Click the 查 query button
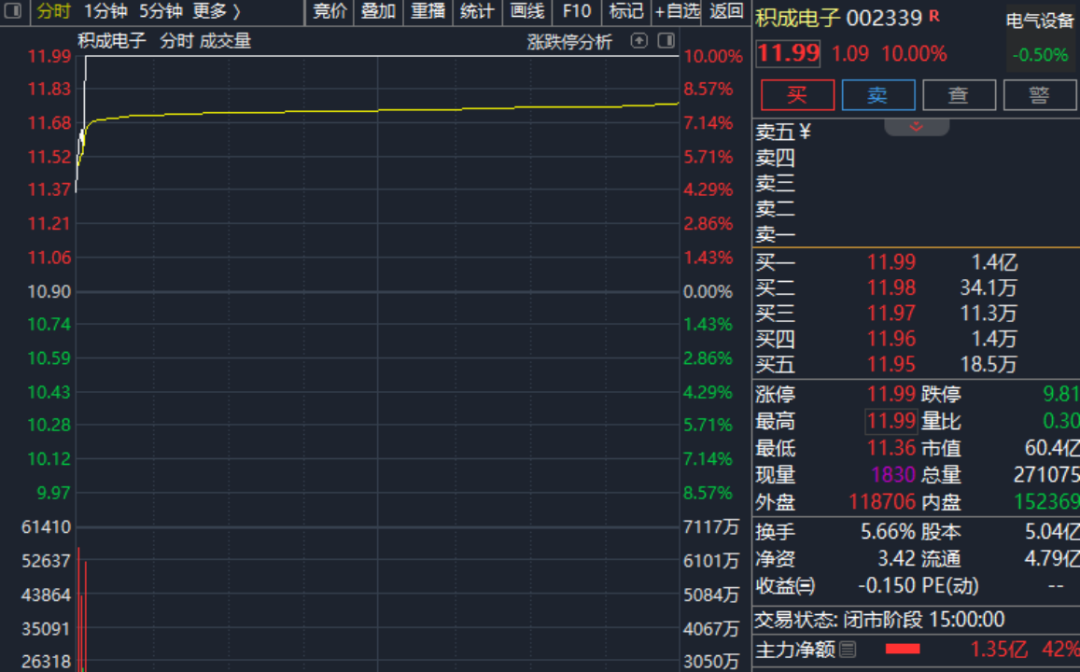1080x672 pixels. click(958, 95)
